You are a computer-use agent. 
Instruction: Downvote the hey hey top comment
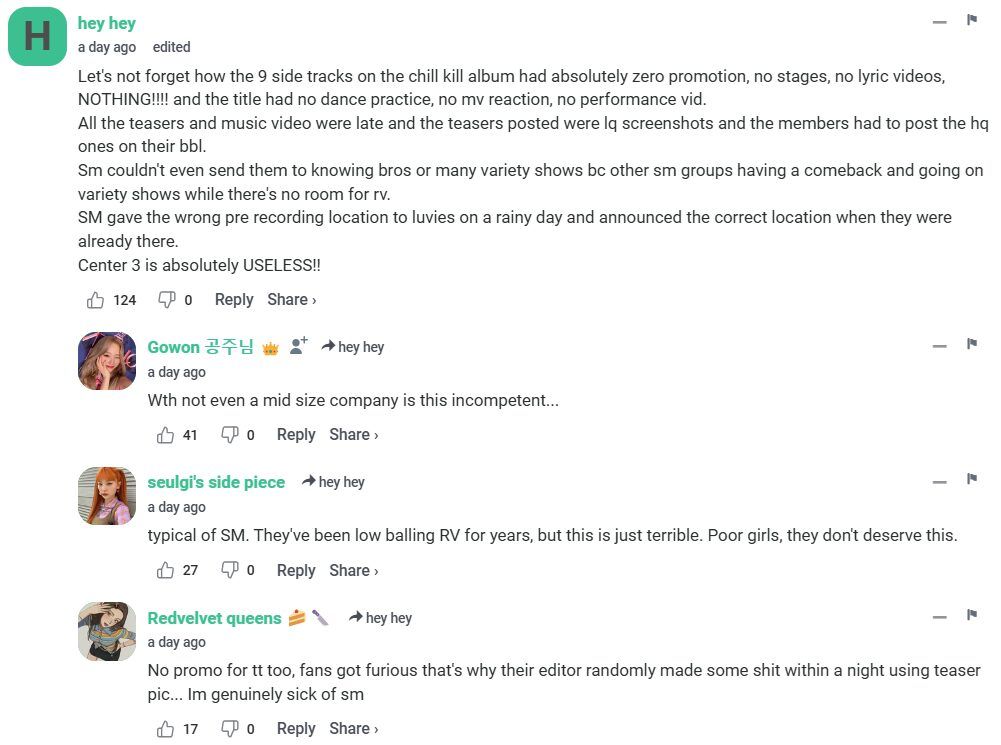pyautogui.click(x=167, y=299)
